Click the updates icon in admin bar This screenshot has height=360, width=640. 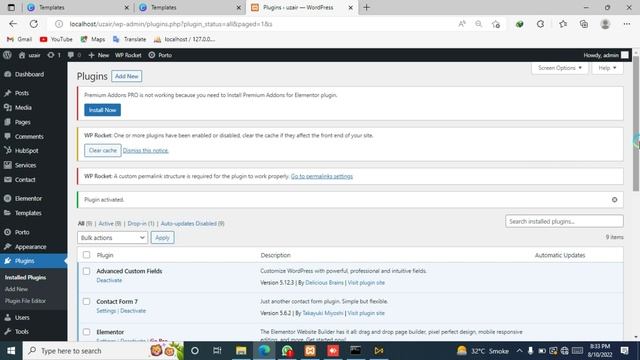[x=54, y=55]
